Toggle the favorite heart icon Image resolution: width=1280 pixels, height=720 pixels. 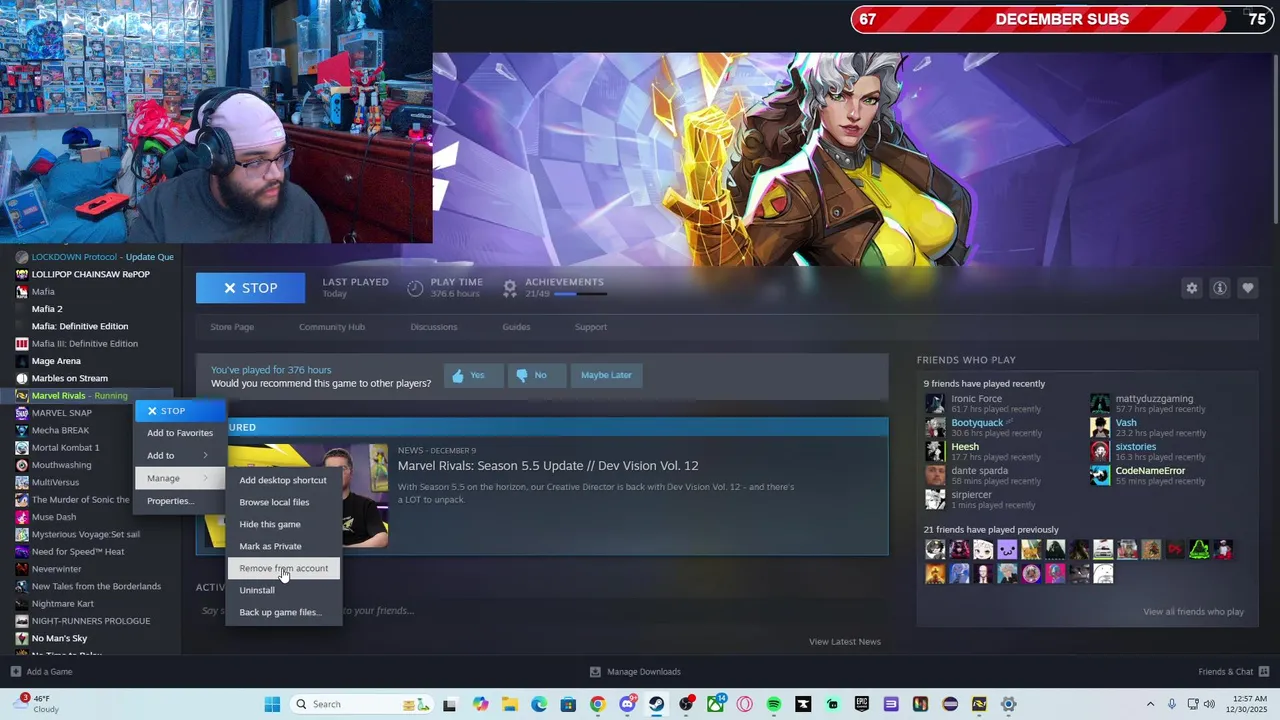[x=1248, y=288]
